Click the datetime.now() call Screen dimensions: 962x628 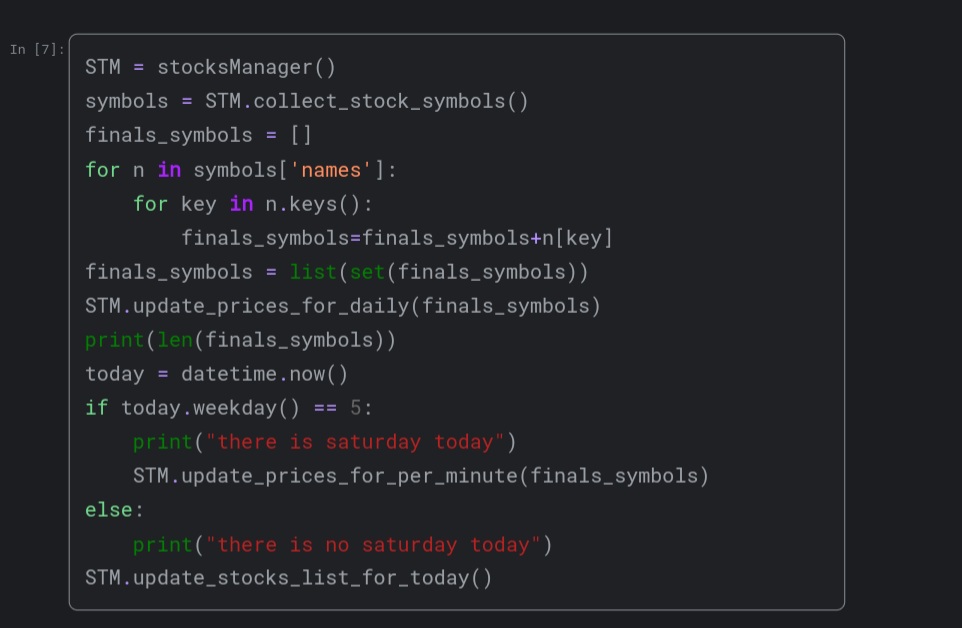pyautogui.click(x=264, y=374)
